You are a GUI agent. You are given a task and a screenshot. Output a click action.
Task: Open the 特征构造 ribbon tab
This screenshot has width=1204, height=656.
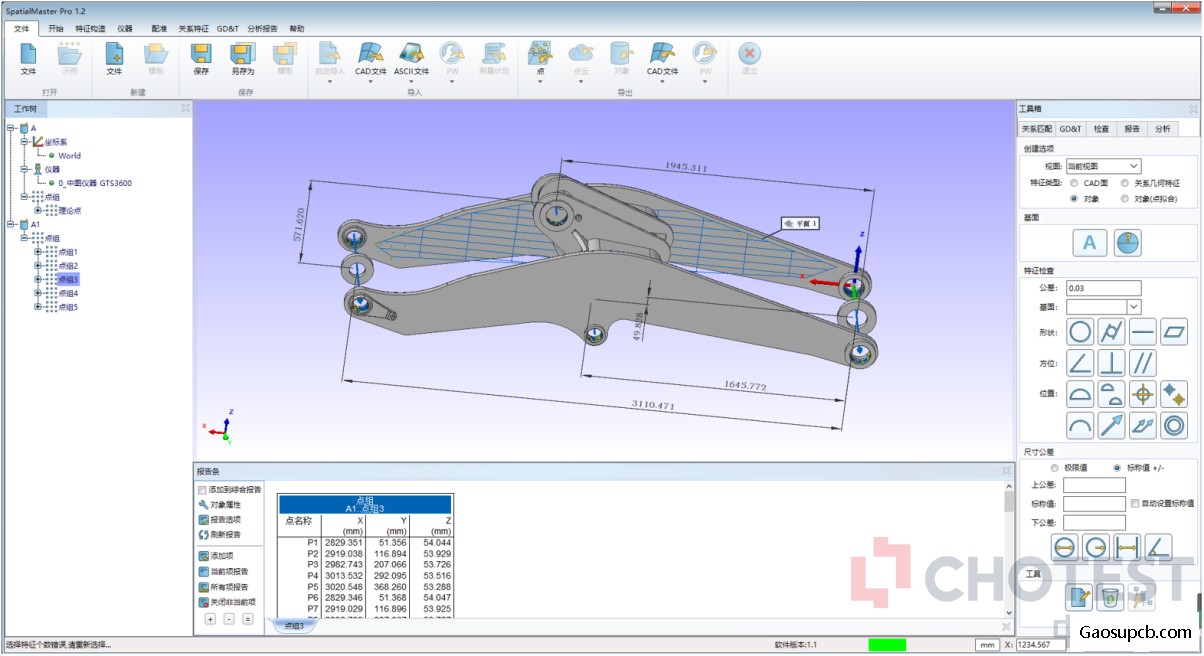(x=90, y=29)
